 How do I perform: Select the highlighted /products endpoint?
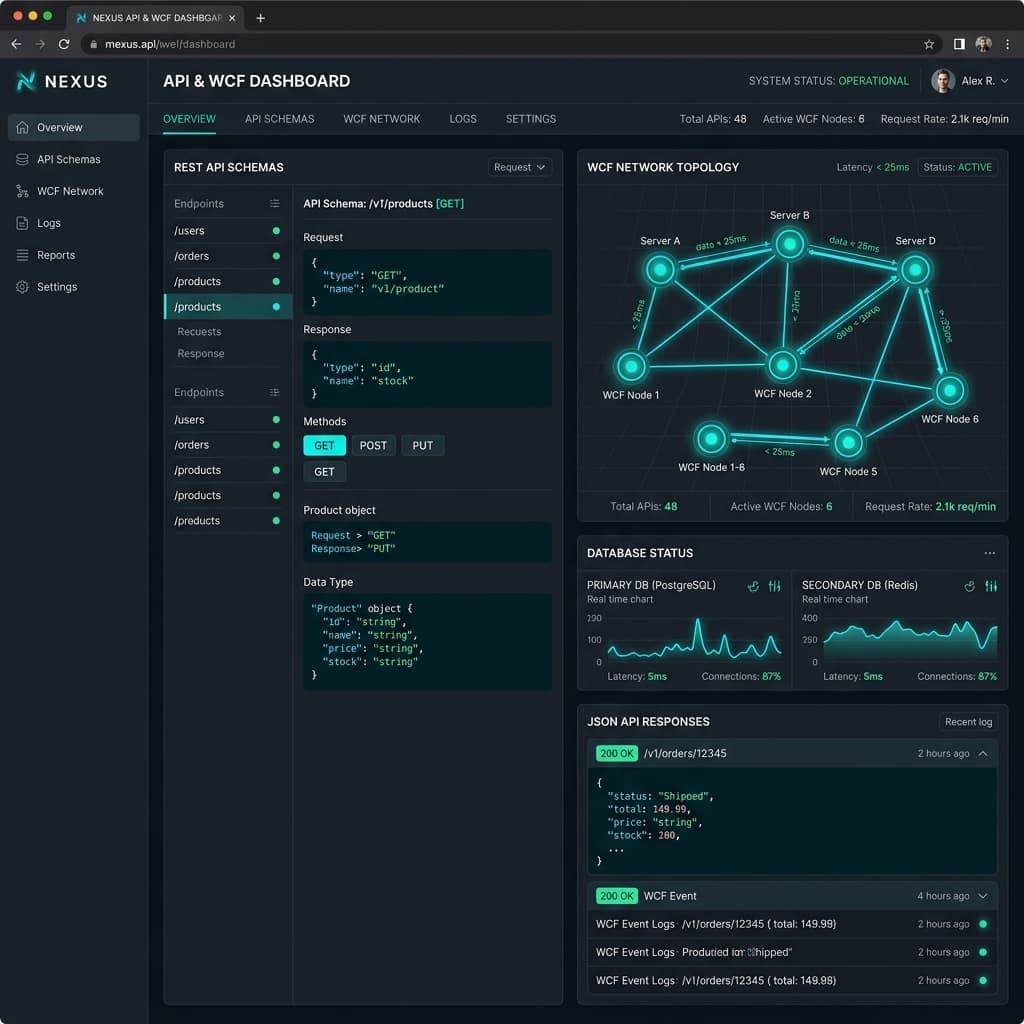click(227, 307)
